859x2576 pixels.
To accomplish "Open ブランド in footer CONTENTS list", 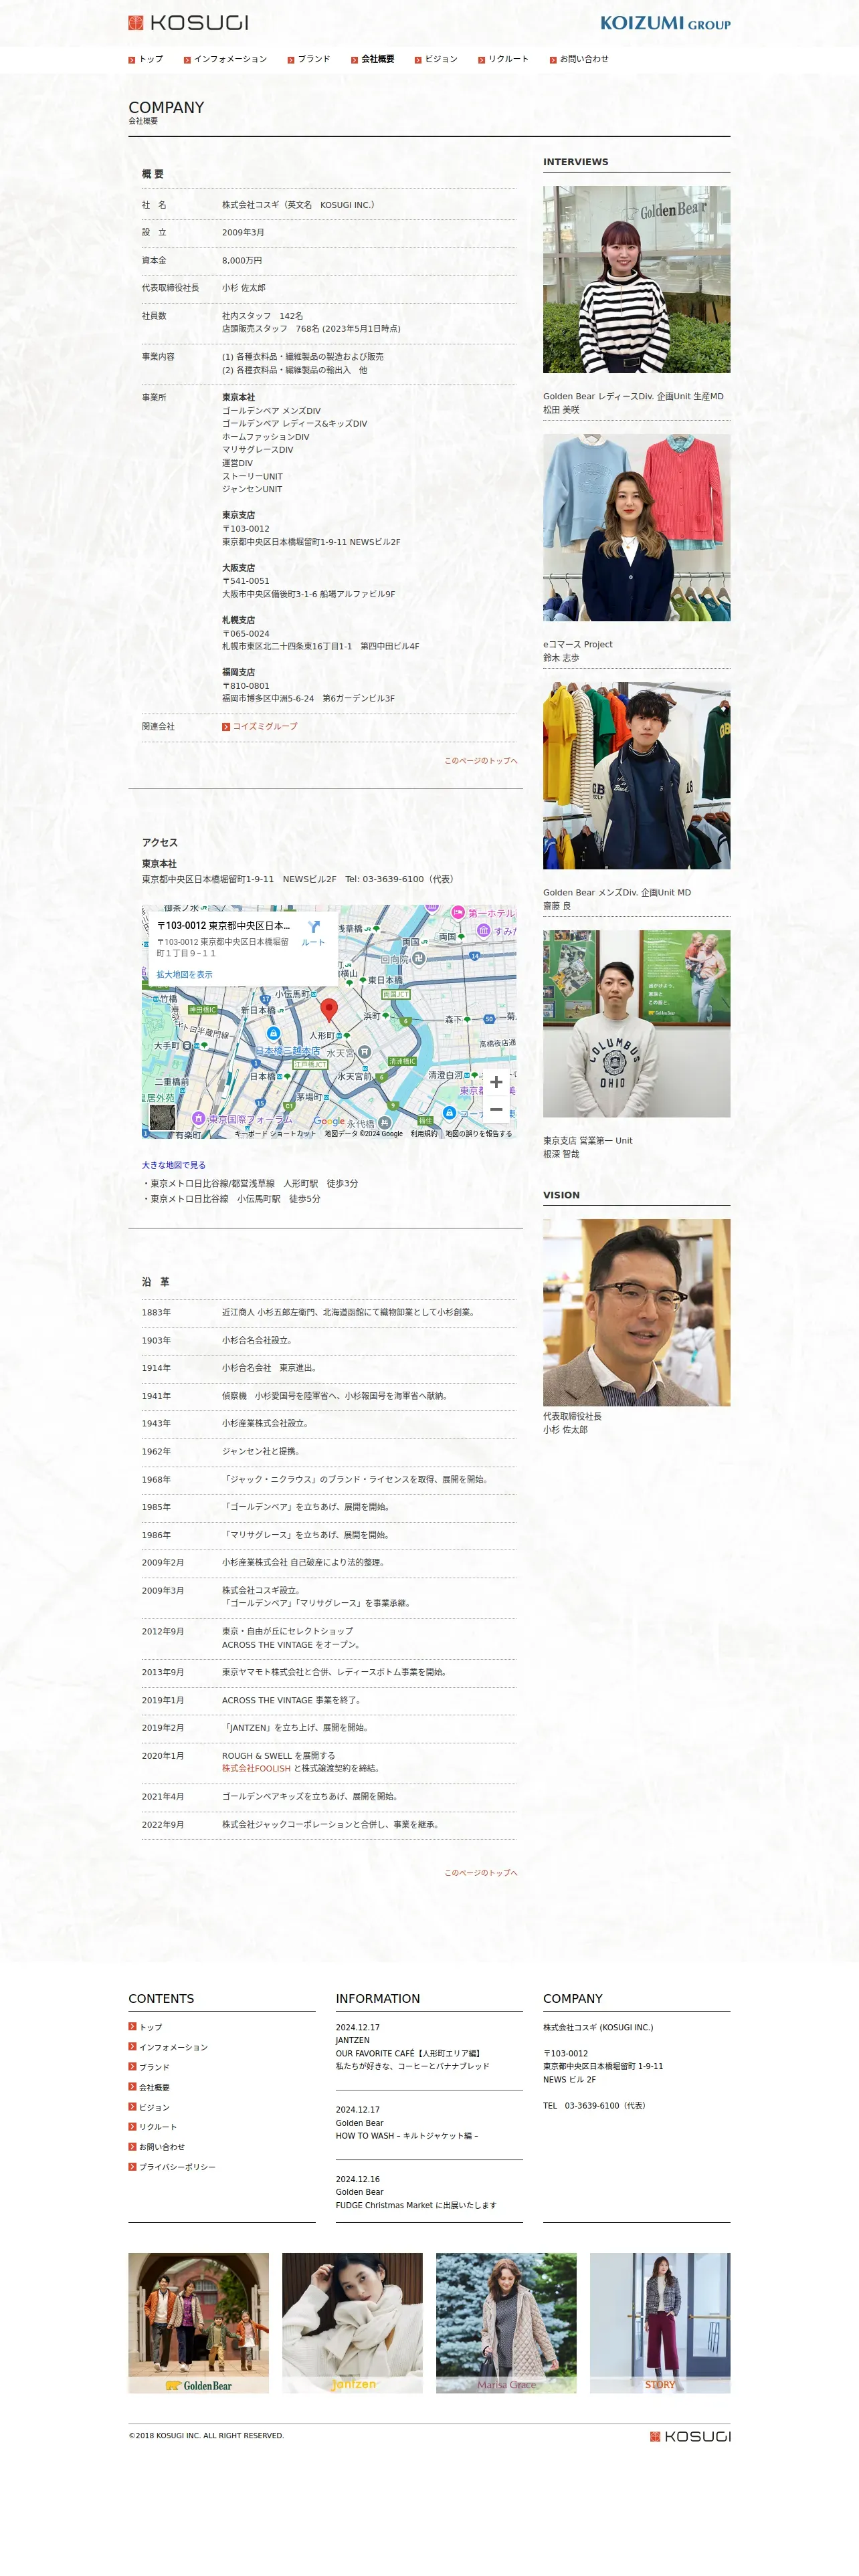I will (149, 2067).
